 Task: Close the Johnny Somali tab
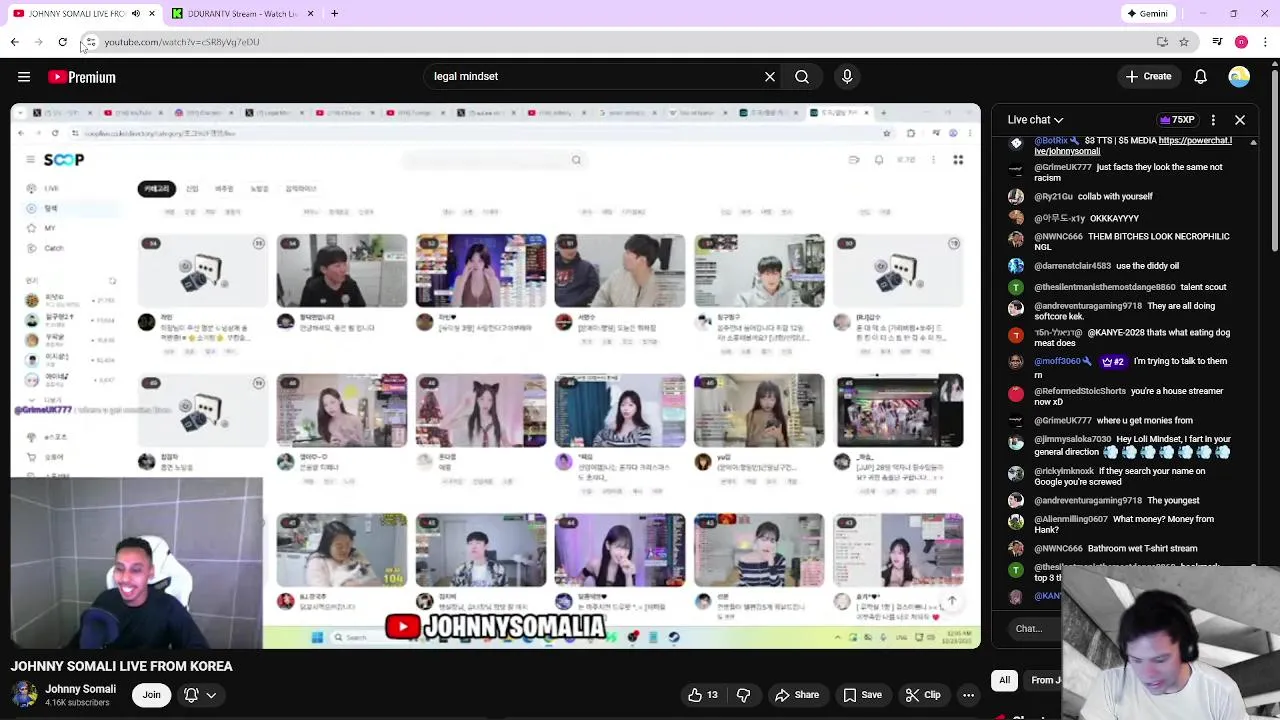[152, 14]
